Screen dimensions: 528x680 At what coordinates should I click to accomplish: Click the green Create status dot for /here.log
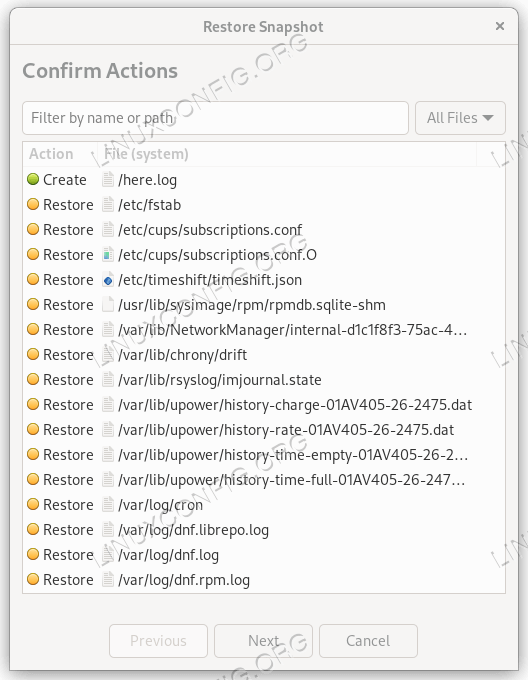(33, 179)
